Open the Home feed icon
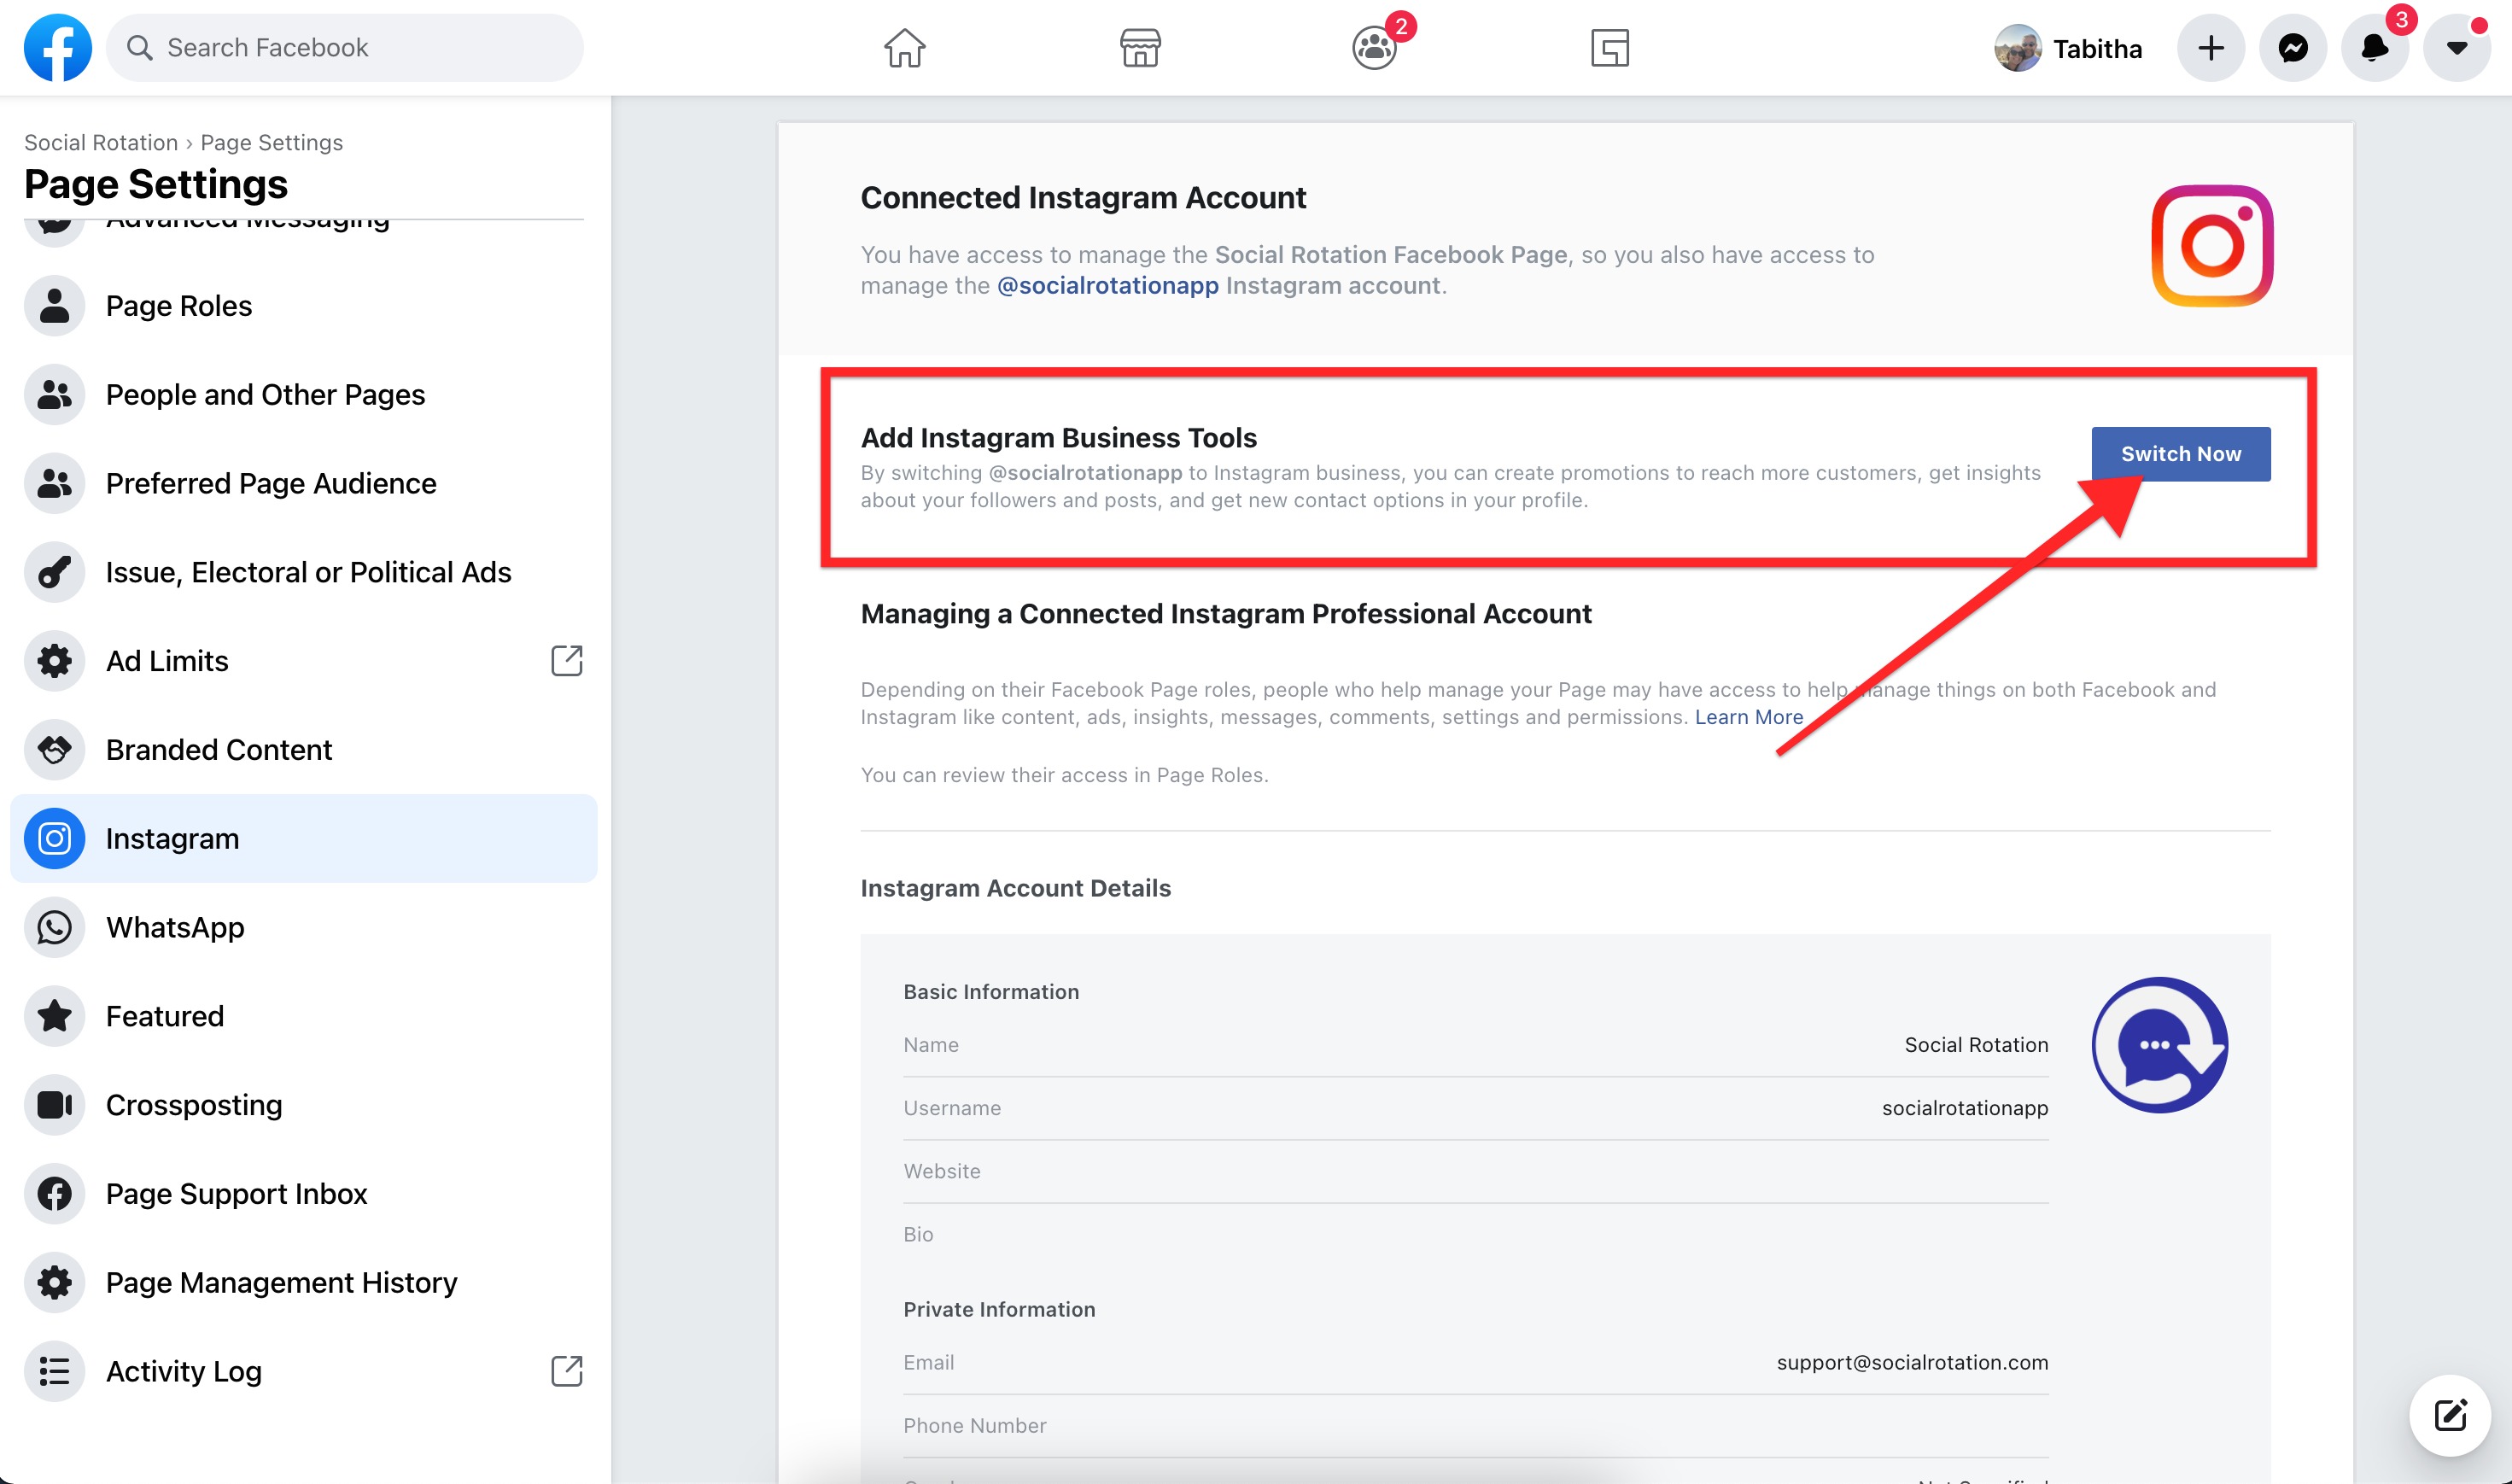2512x1484 pixels. [904, 47]
